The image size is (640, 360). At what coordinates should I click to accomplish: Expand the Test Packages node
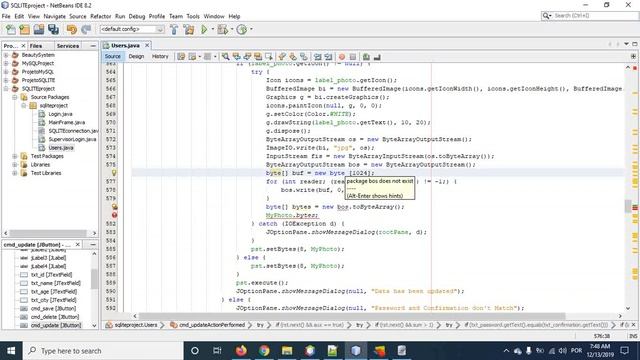click(x=15, y=156)
